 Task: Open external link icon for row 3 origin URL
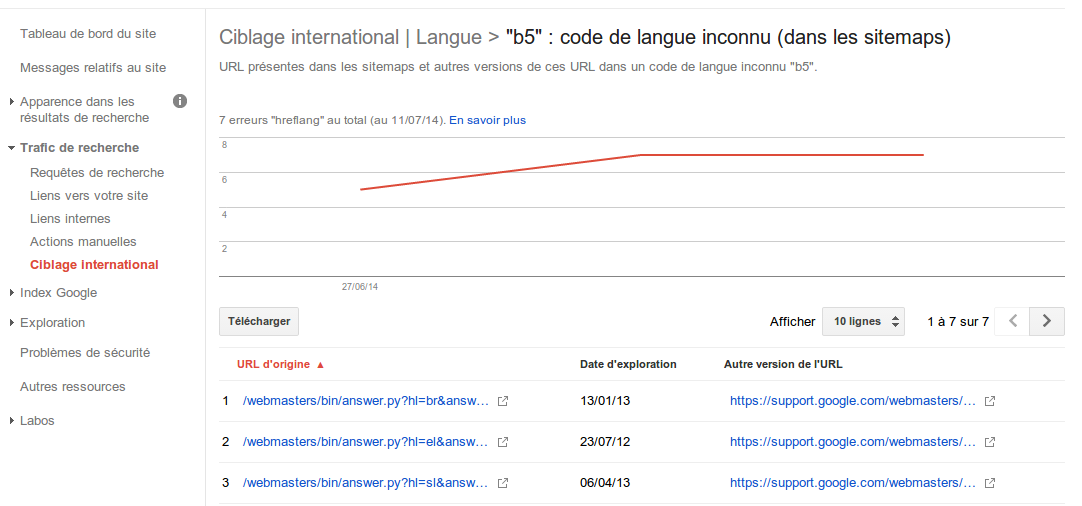click(503, 483)
